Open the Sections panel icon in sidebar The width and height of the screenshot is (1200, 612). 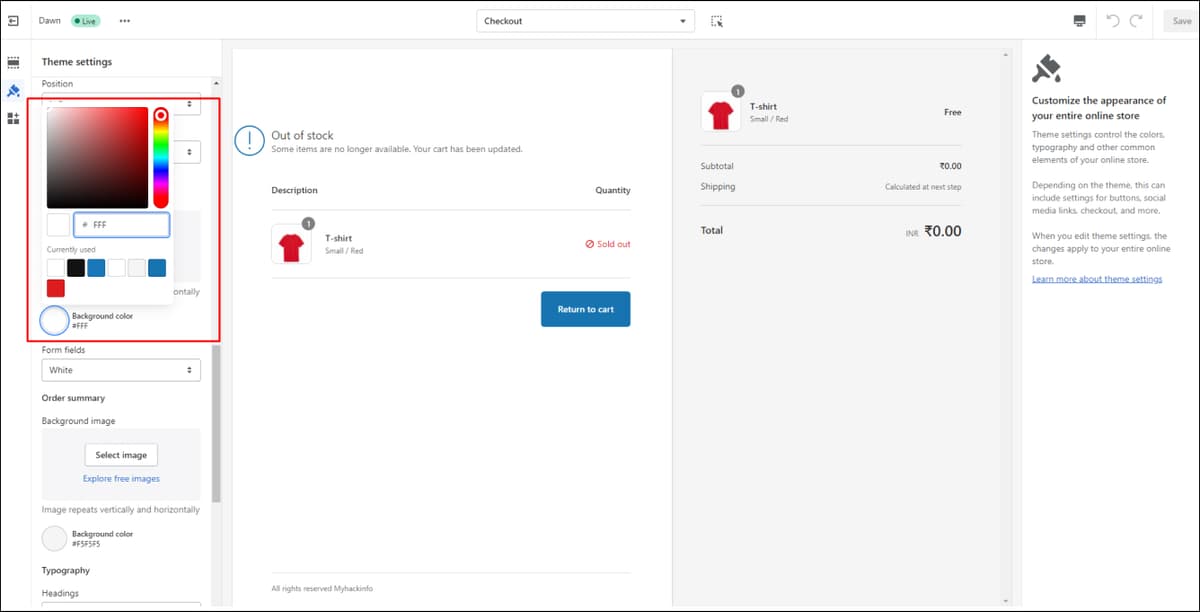[x=13, y=62]
